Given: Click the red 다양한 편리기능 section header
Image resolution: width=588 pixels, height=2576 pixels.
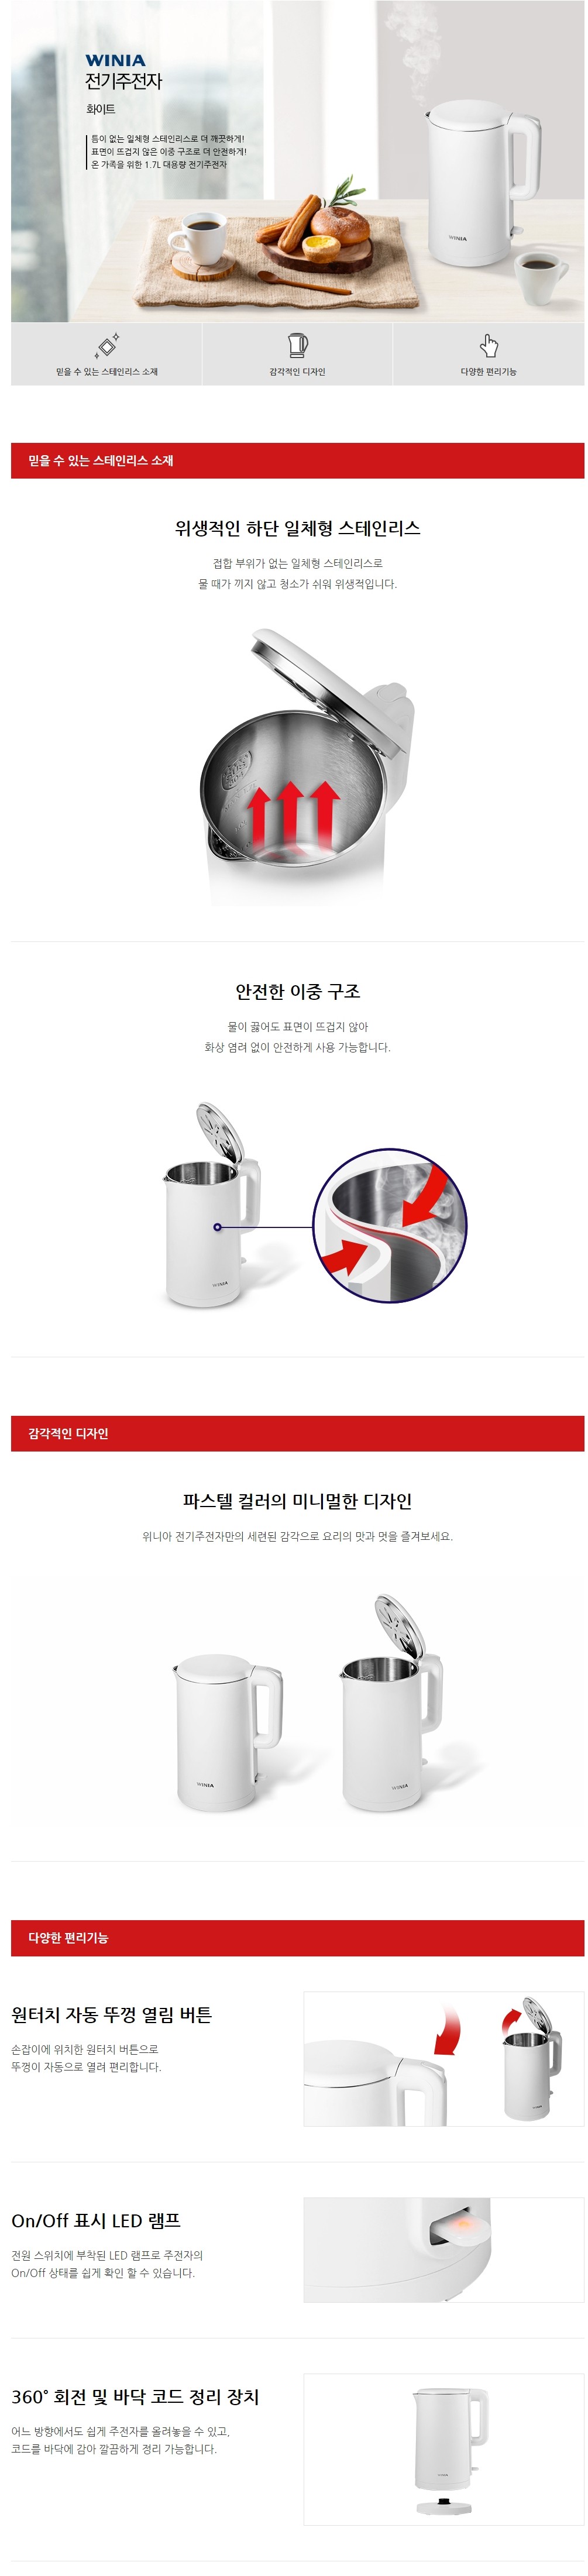Looking at the screenshot, I should tap(297, 1937).
